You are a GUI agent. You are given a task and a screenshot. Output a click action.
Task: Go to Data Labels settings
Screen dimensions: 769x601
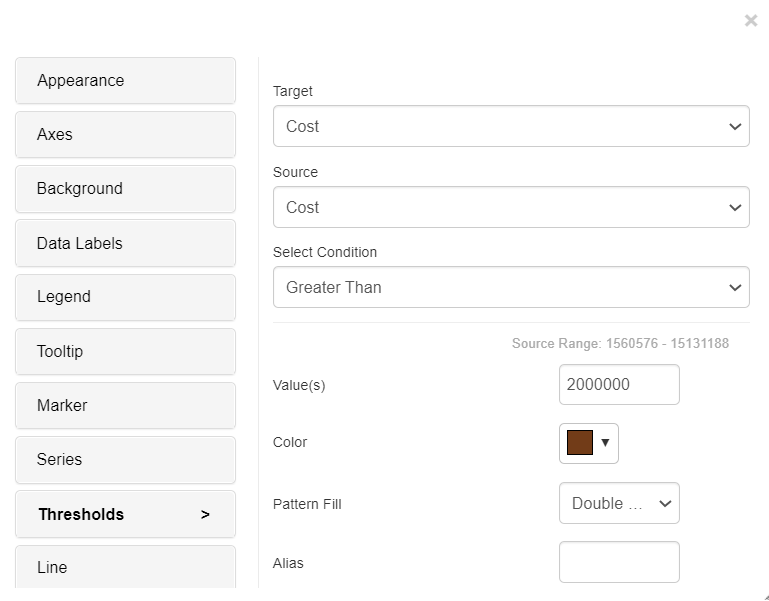pyautogui.click(x=126, y=243)
